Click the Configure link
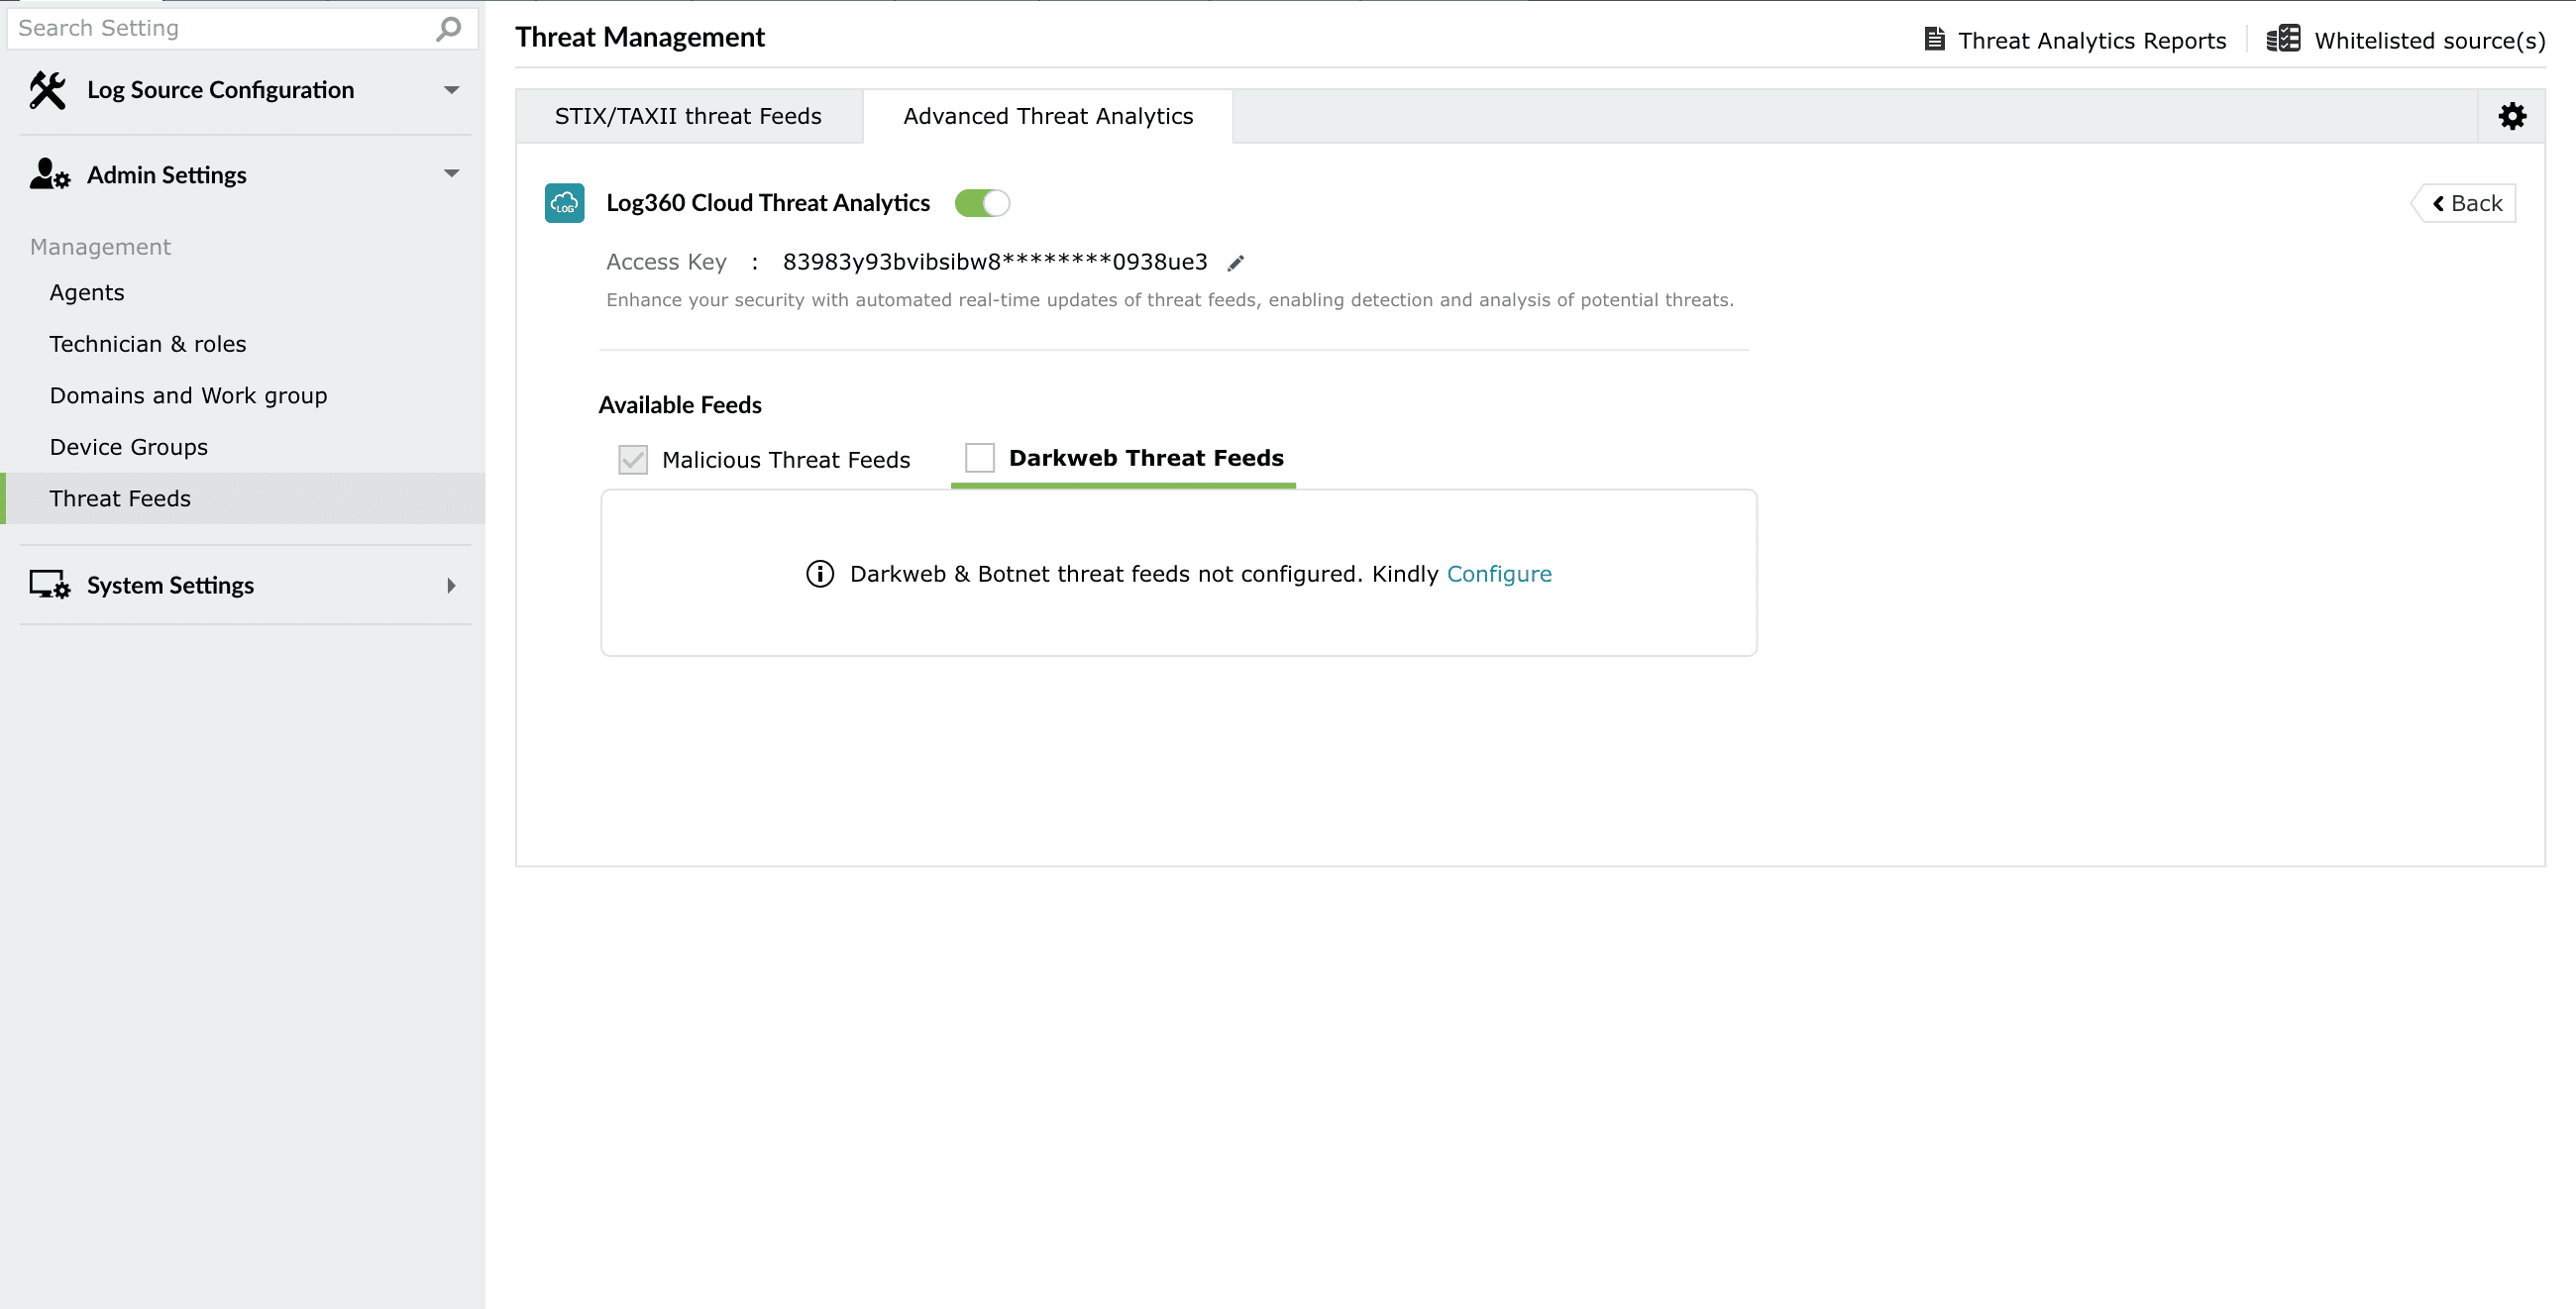2576x1309 pixels. pos(1498,574)
